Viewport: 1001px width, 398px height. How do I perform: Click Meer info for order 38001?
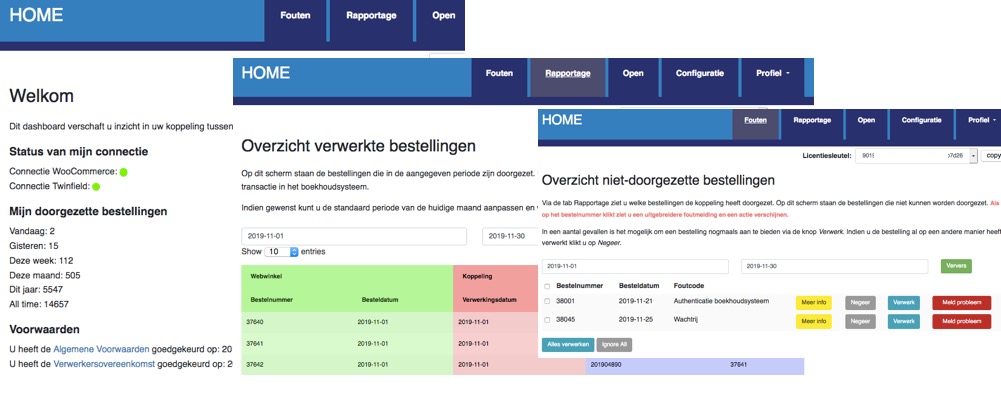813,303
